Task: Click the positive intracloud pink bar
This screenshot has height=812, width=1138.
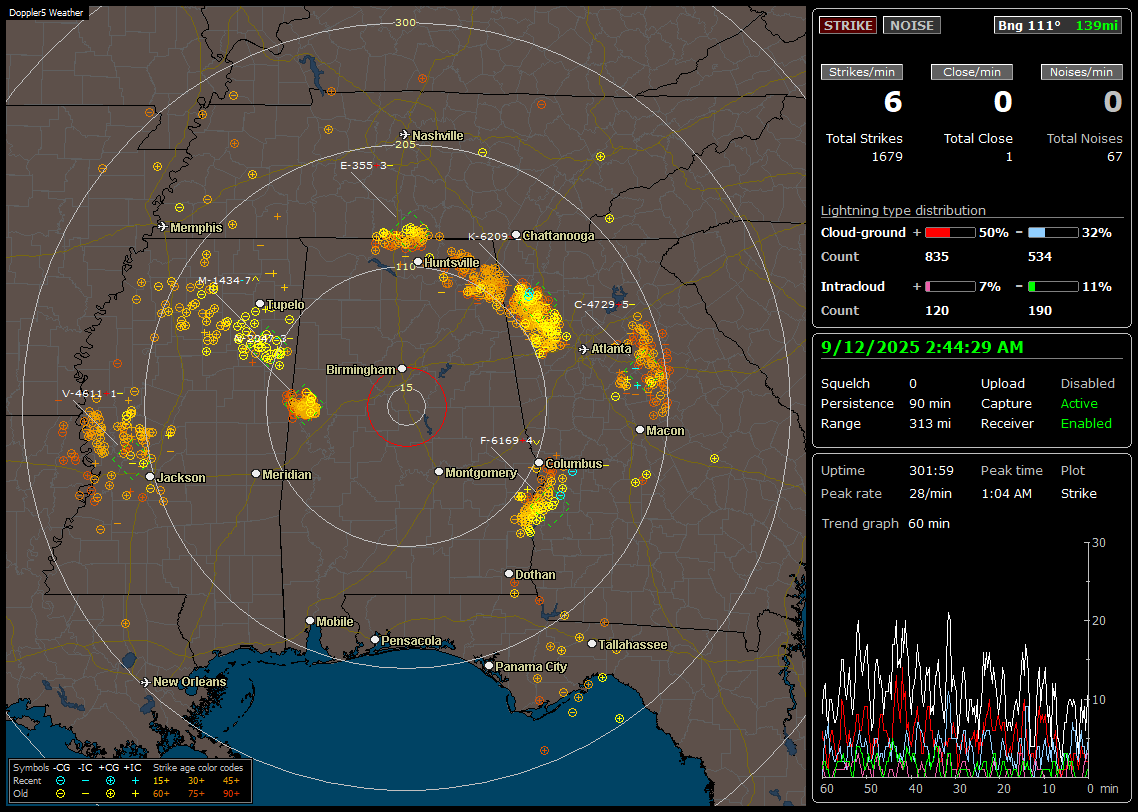Action: [950, 287]
